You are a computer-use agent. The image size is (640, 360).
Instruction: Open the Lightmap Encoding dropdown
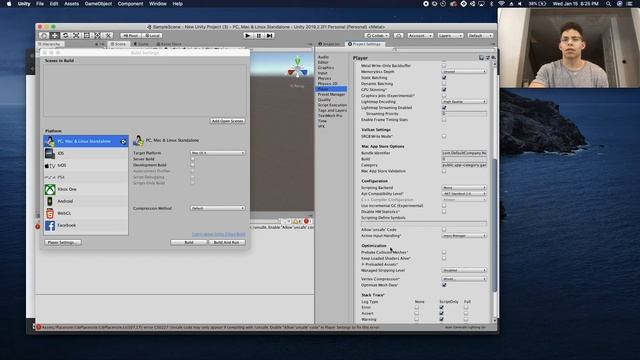[464, 102]
